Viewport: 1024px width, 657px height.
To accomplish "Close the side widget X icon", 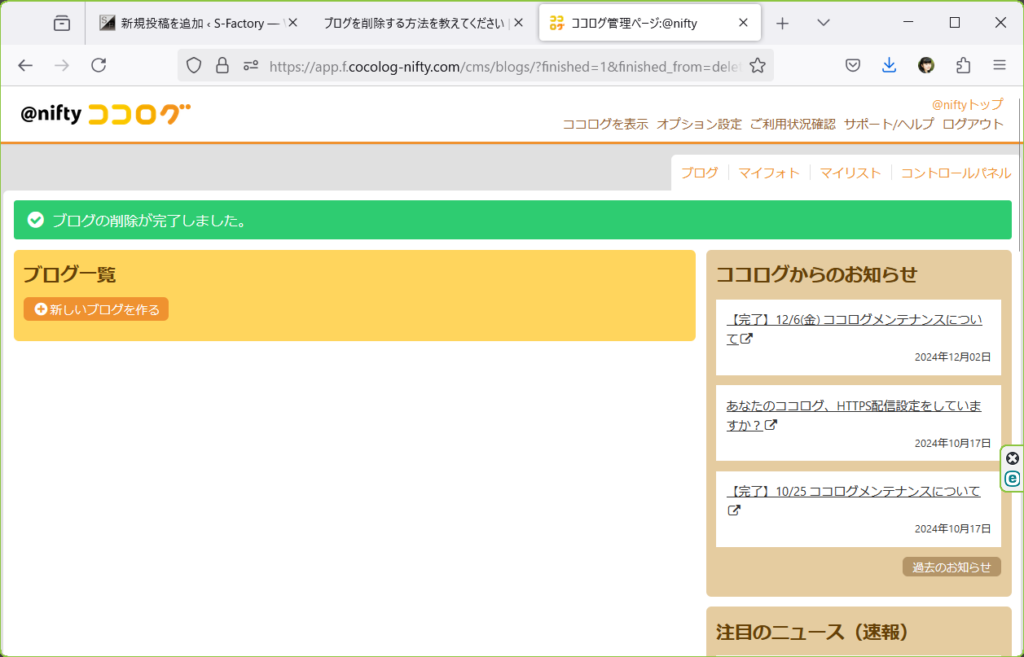I will click(x=1012, y=458).
